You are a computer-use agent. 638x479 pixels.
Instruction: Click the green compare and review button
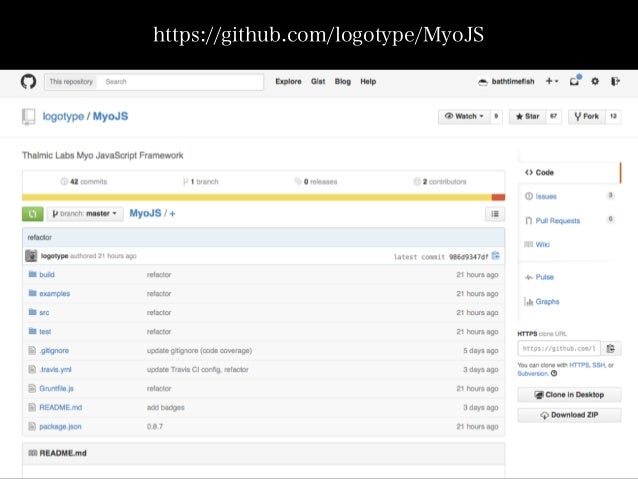click(x=33, y=214)
